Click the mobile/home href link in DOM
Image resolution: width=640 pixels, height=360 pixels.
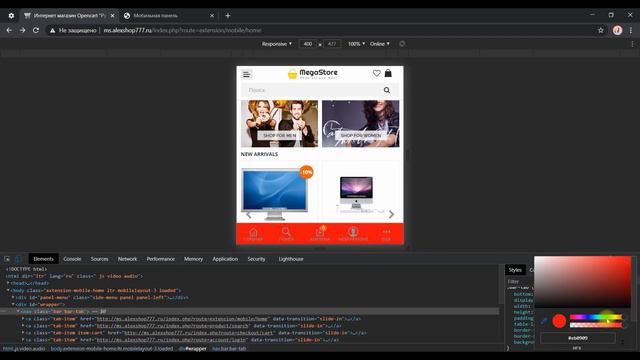pyautogui.click(x=182, y=319)
